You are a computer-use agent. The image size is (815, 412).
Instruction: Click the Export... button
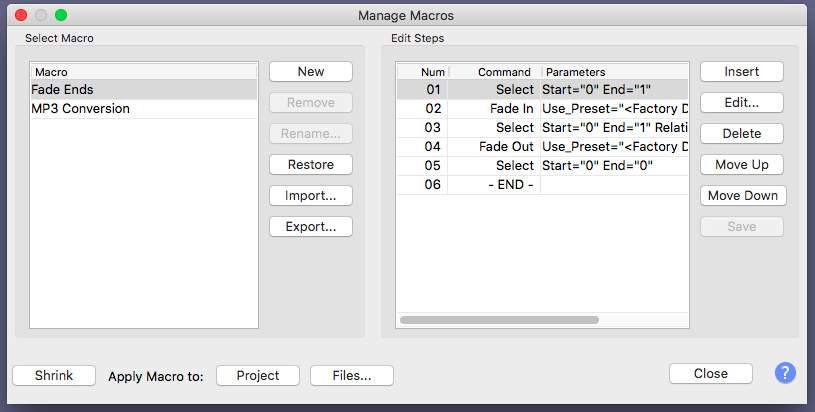(311, 226)
